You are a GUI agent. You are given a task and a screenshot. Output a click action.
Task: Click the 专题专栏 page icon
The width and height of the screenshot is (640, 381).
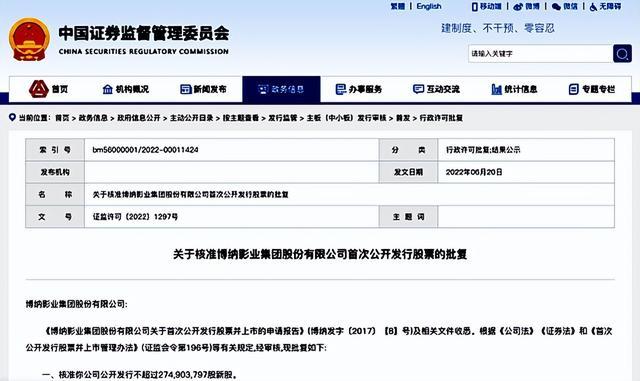(x=573, y=89)
